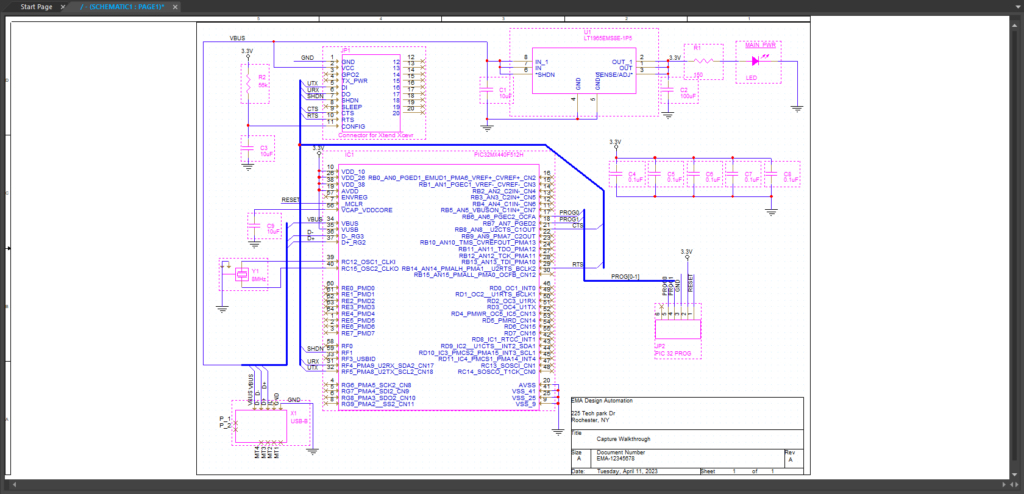Click ground symbol right of the LED

tap(797, 108)
